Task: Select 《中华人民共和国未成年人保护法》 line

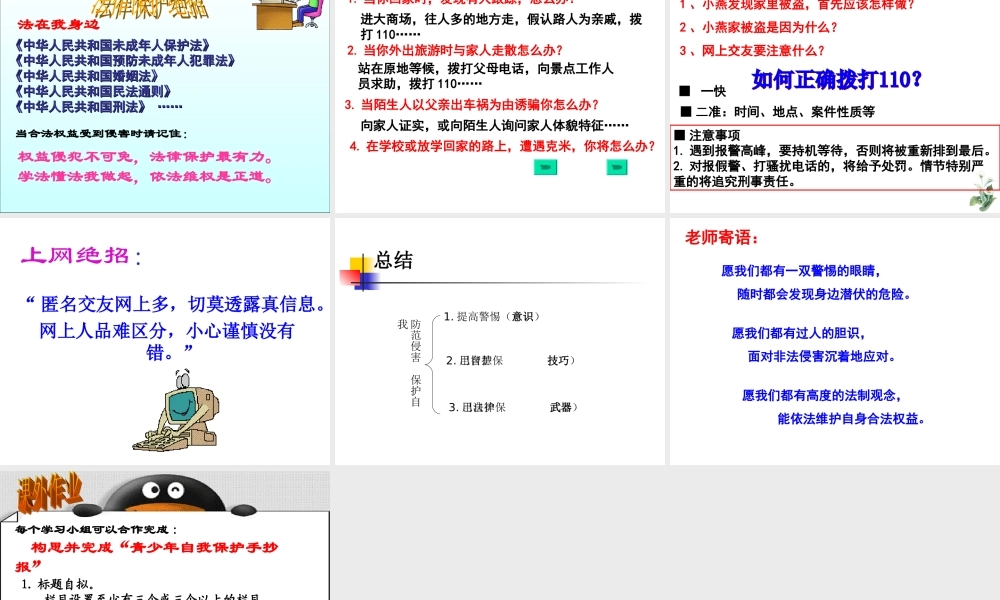Action: coord(112,45)
